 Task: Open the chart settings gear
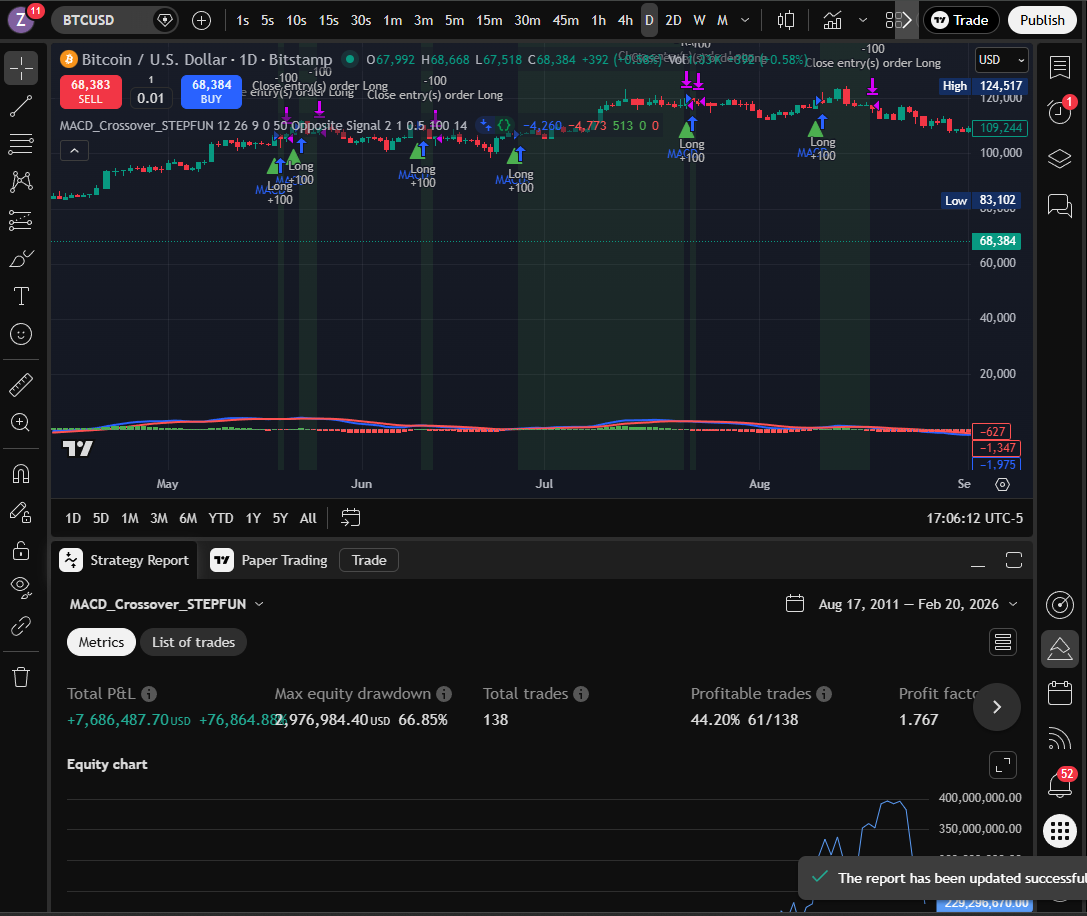[x=1003, y=484]
